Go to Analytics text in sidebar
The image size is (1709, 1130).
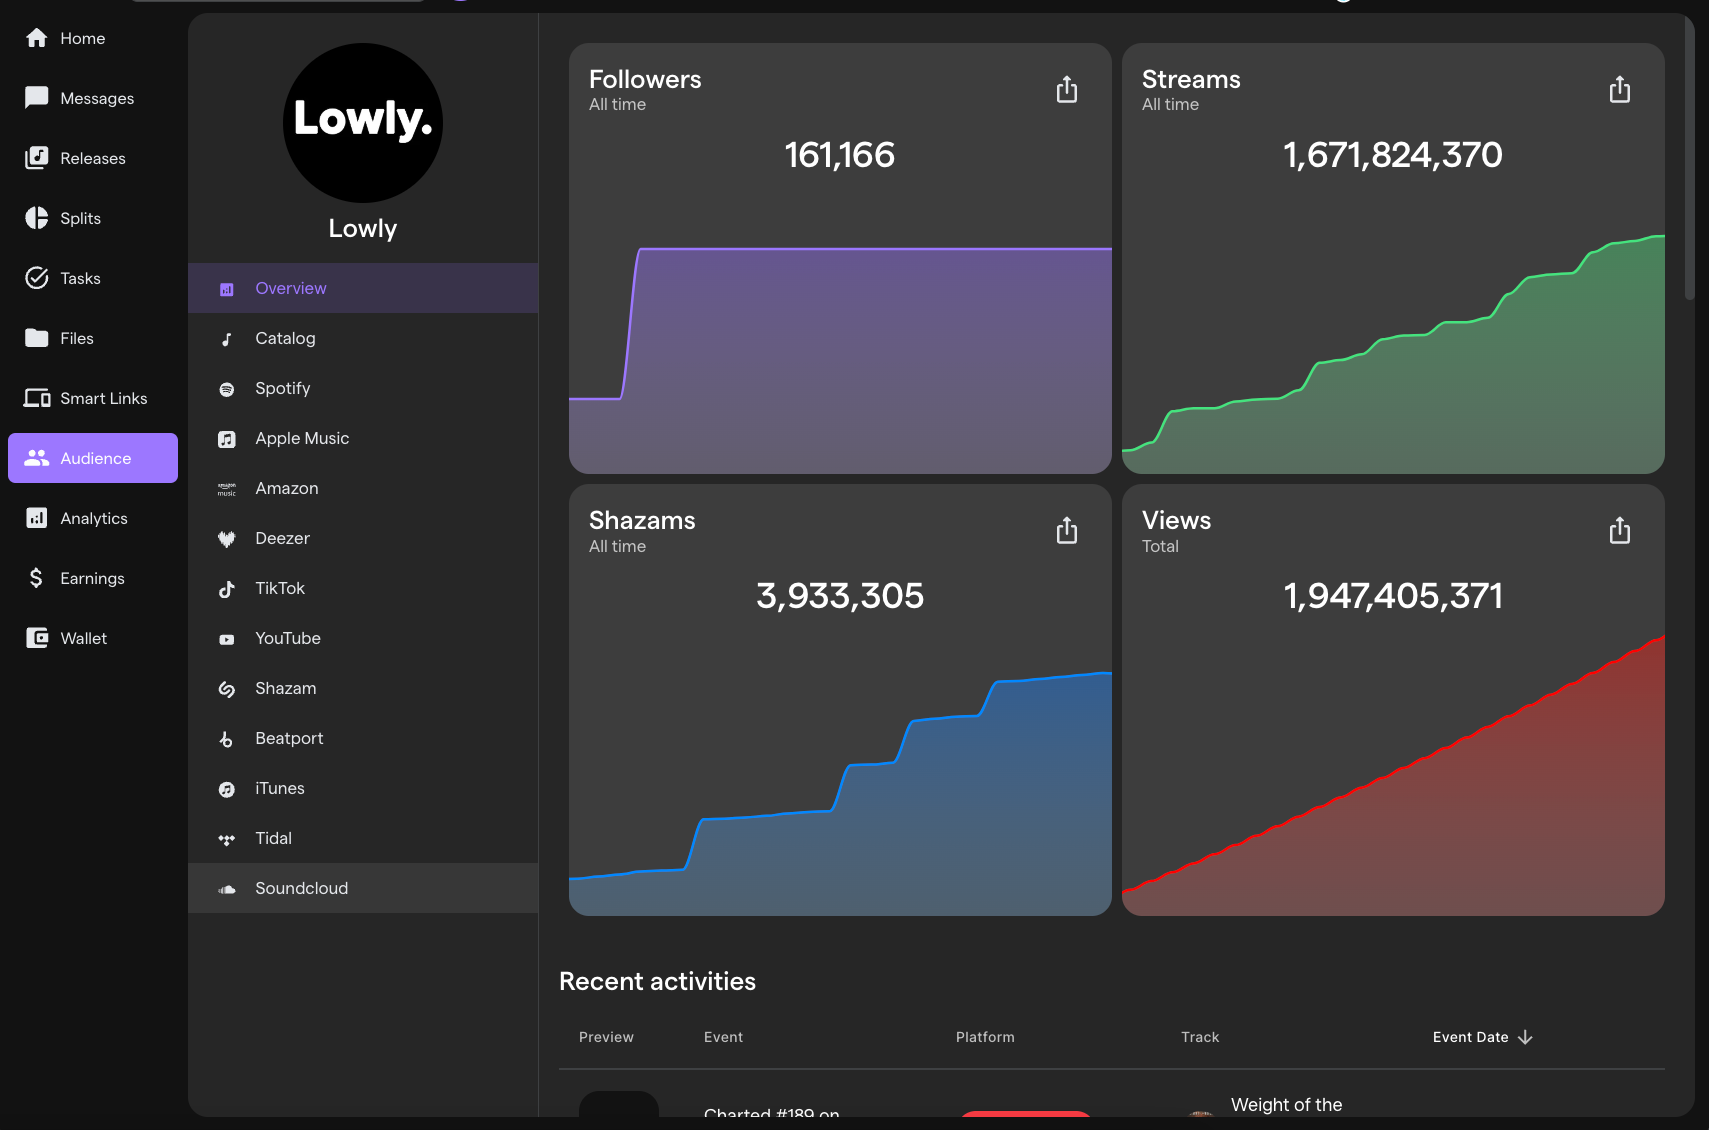[x=94, y=518]
